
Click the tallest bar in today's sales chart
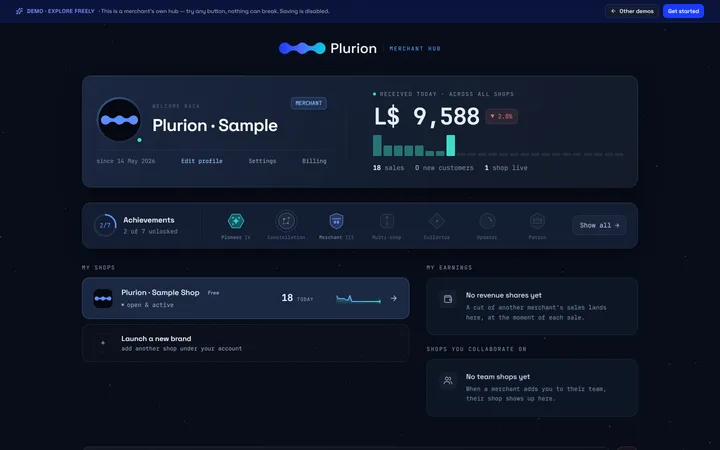(x=450, y=146)
